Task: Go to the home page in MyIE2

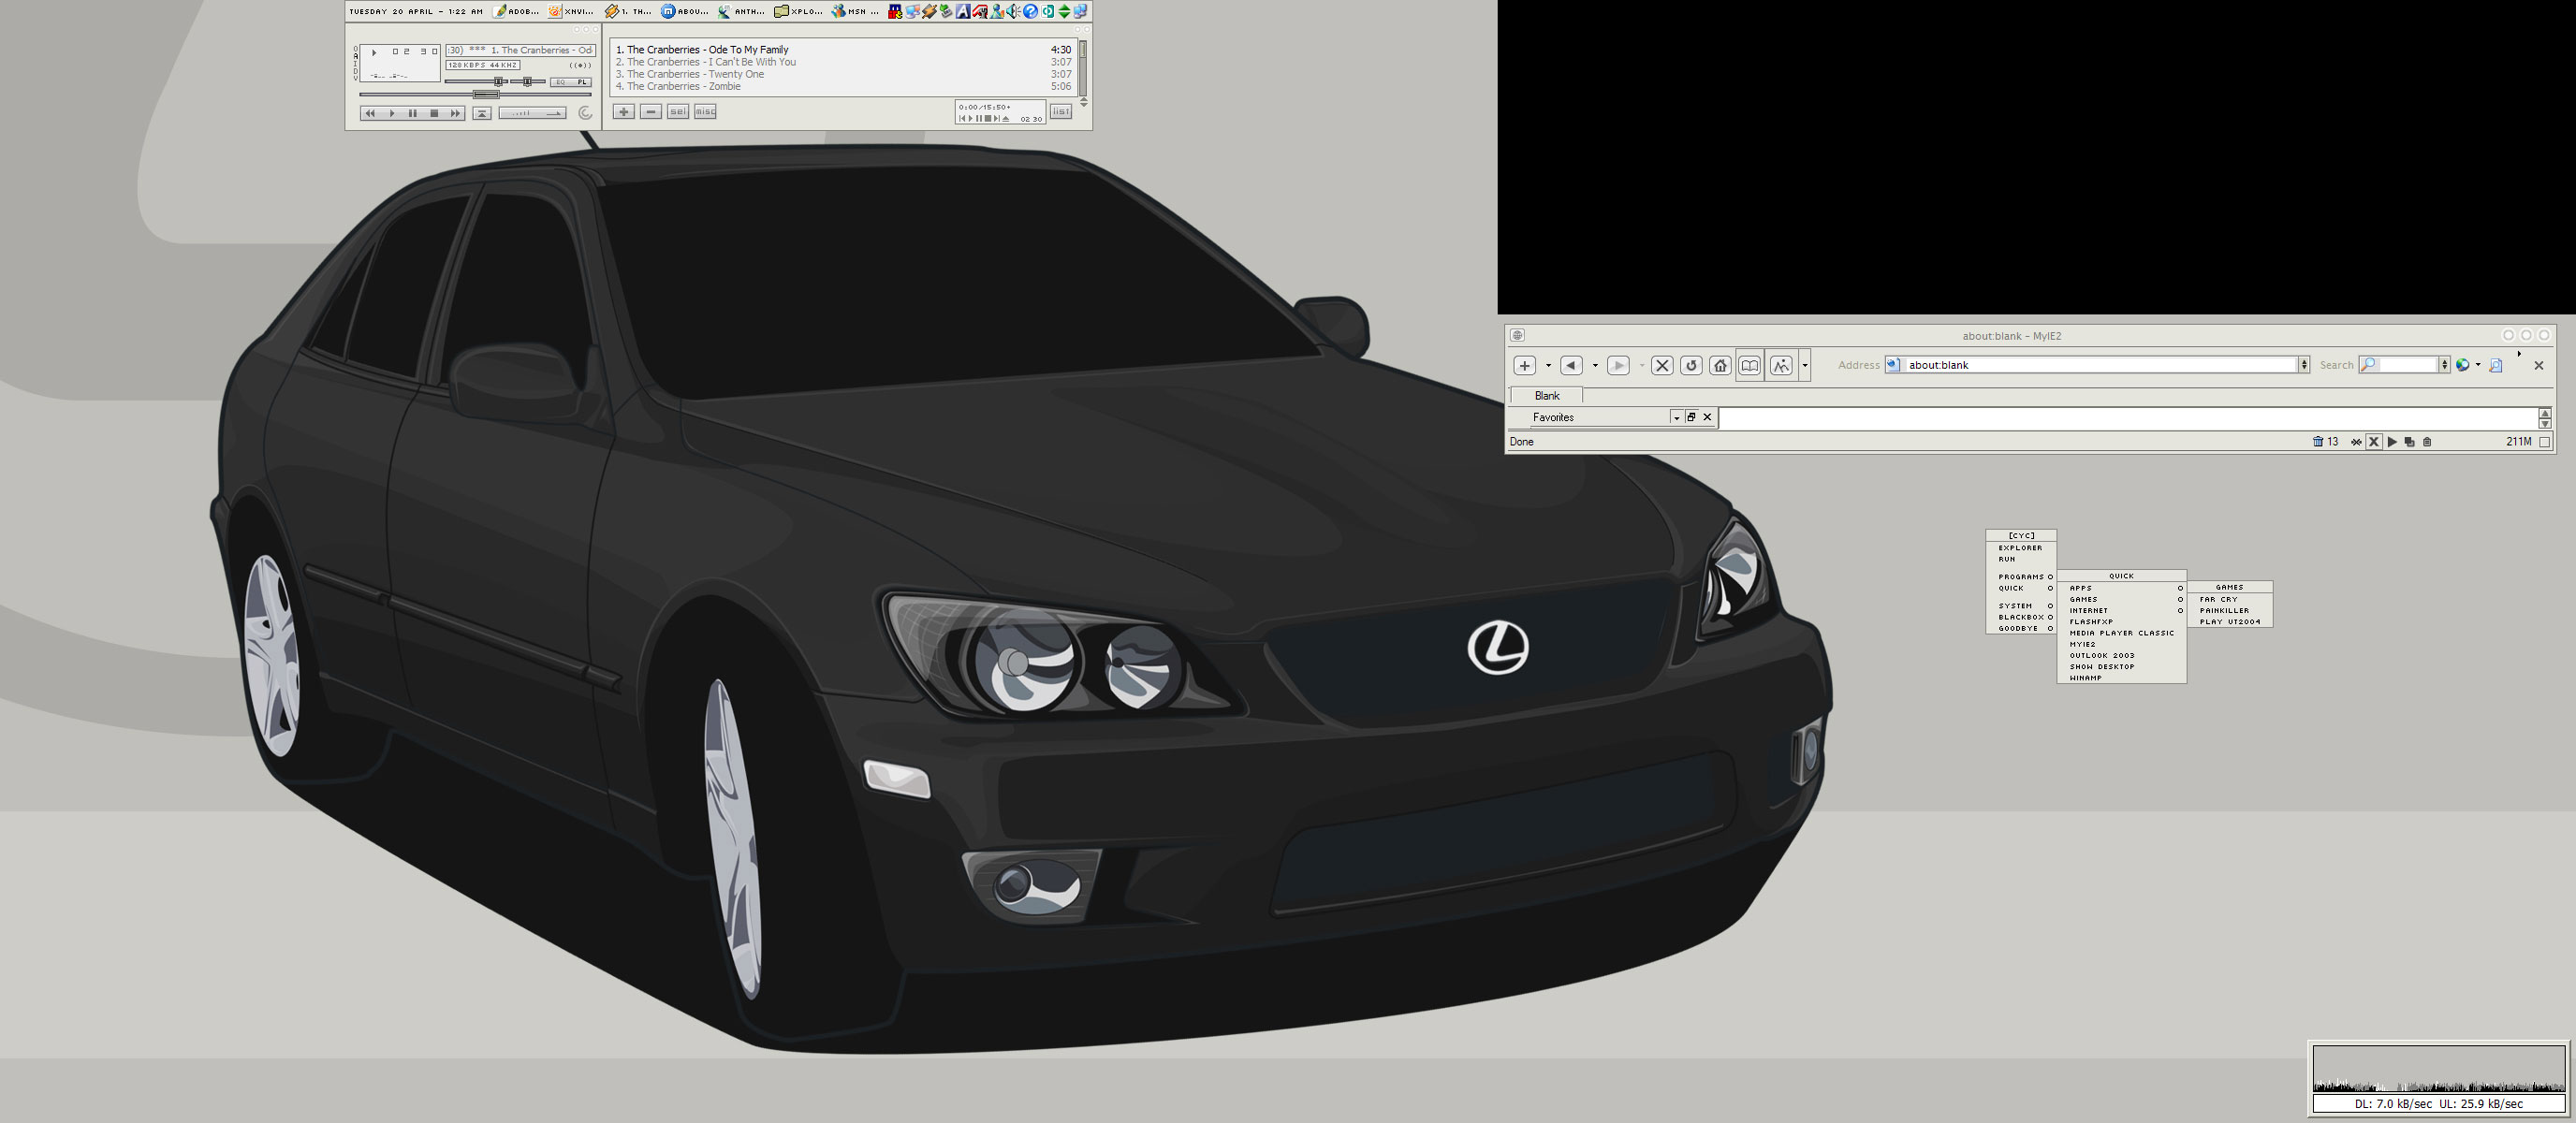Action: click(x=1721, y=366)
